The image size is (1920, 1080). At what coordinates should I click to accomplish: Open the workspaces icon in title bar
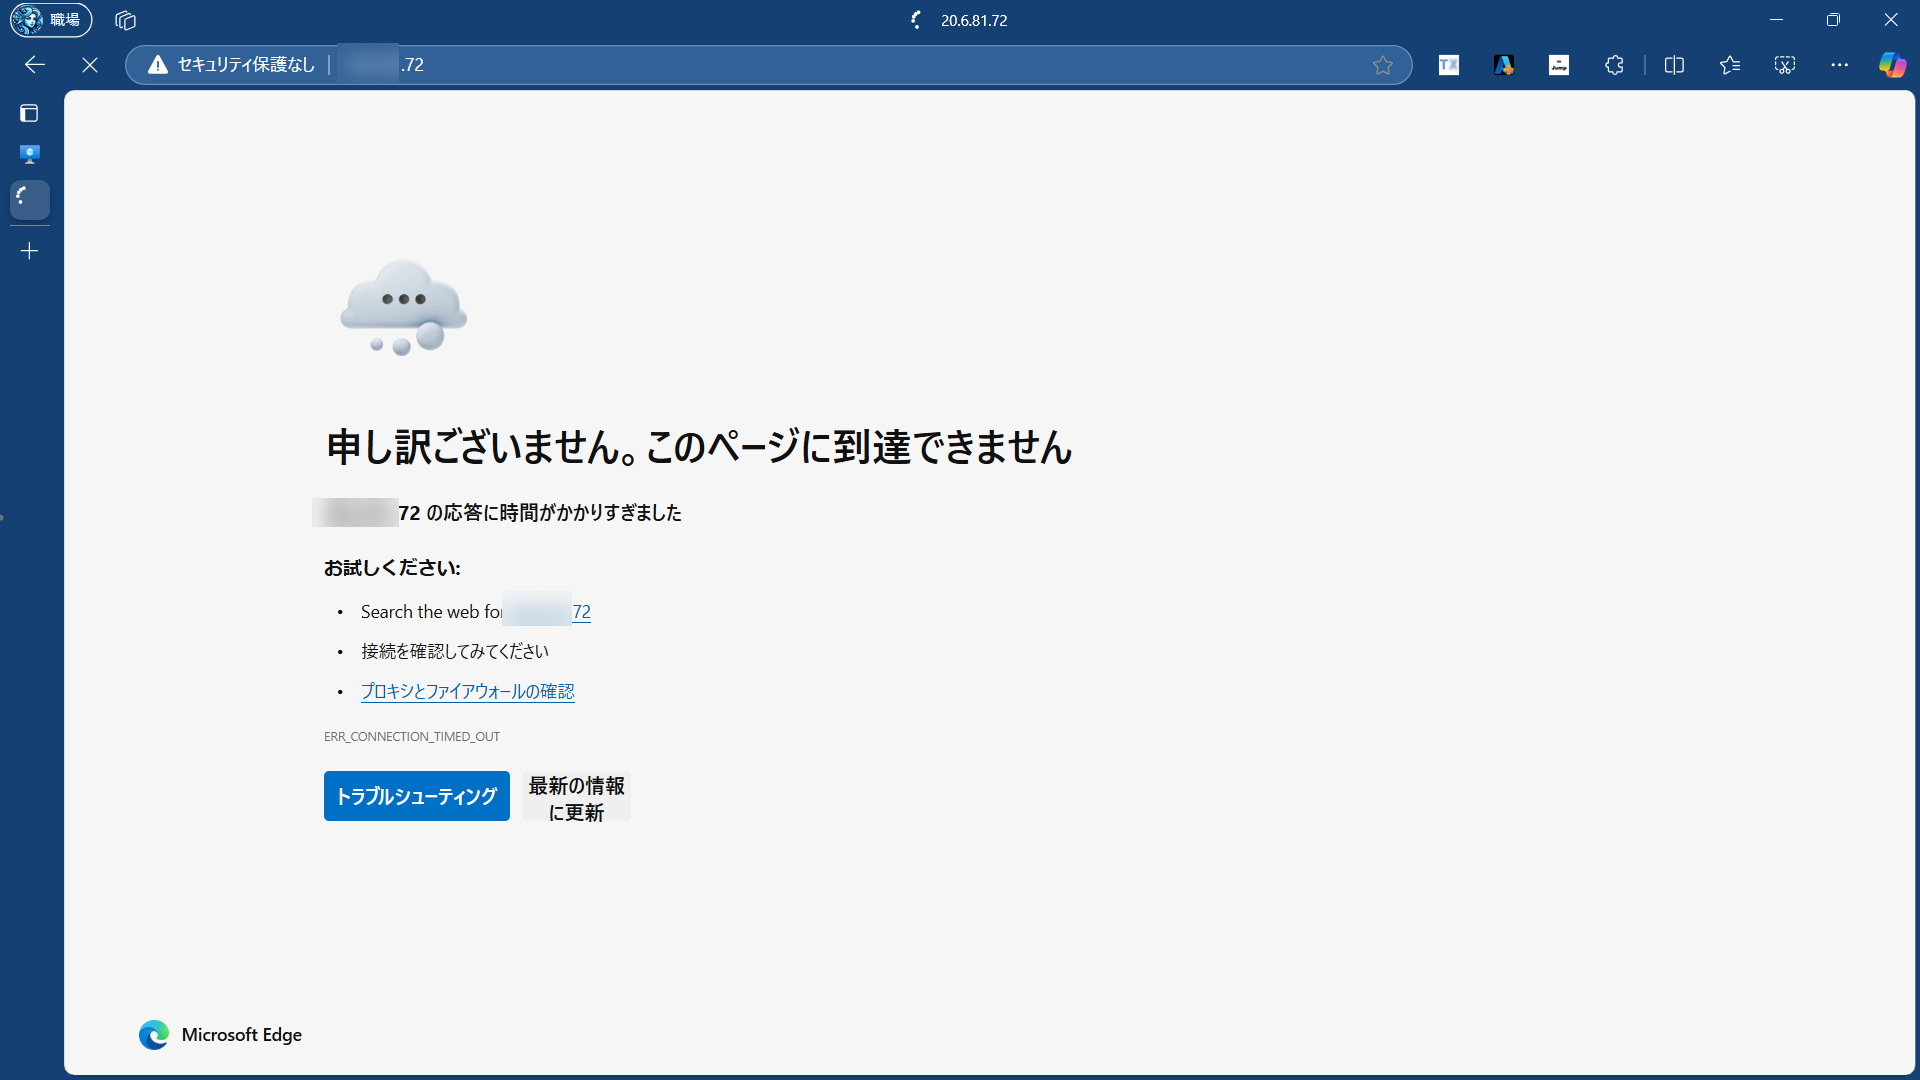pos(125,20)
